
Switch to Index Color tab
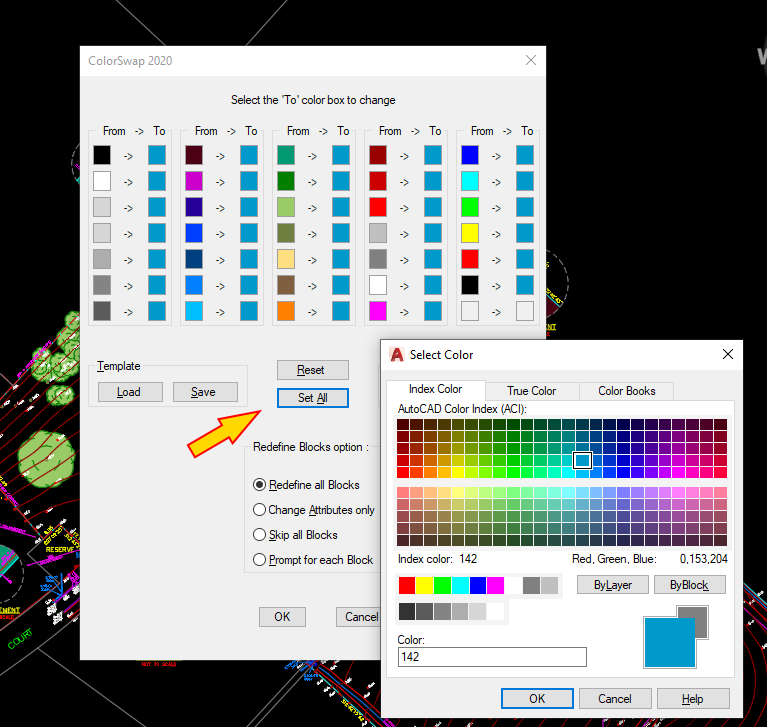435,389
